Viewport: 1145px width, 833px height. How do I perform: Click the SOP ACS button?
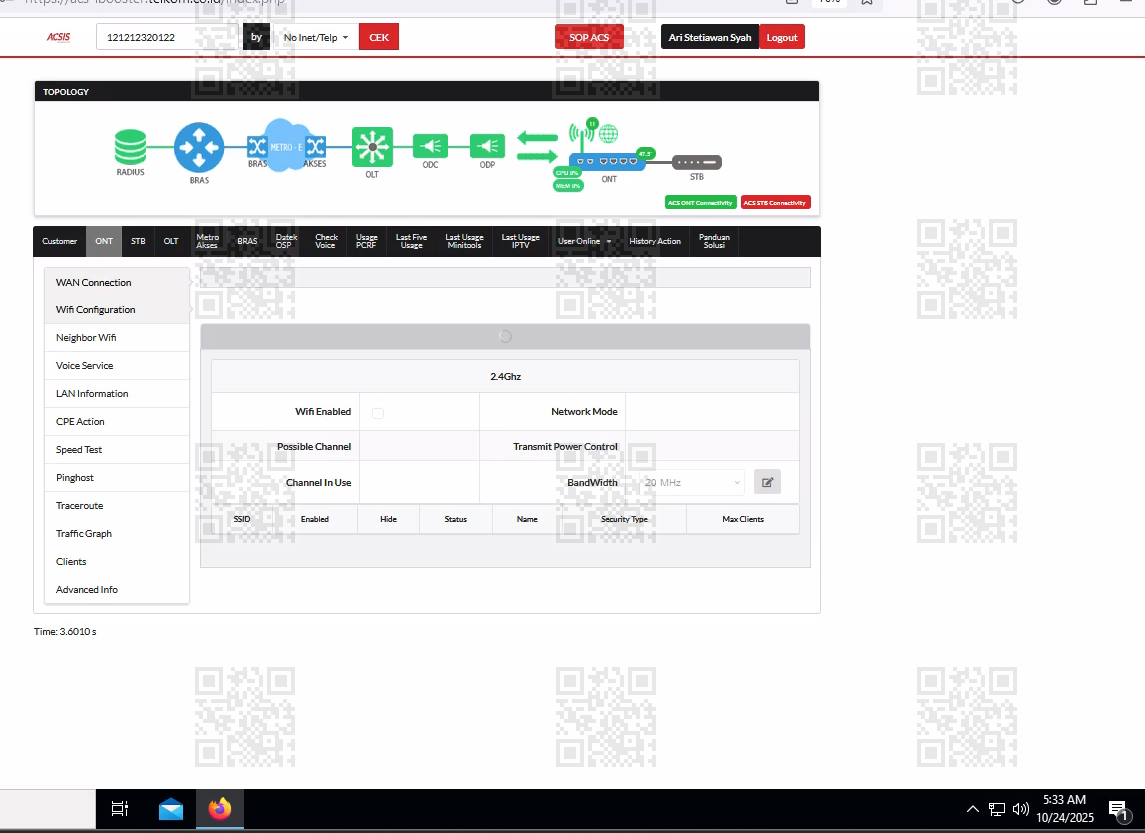tap(589, 37)
